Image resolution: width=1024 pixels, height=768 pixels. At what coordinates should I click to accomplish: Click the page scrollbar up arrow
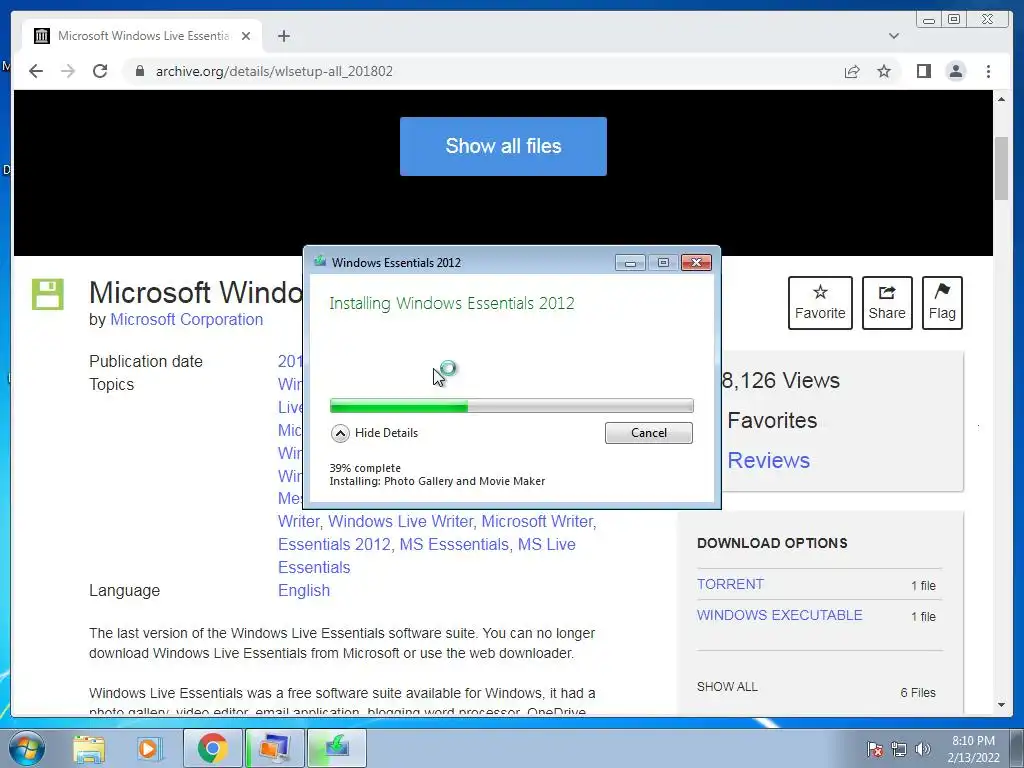1001,99
